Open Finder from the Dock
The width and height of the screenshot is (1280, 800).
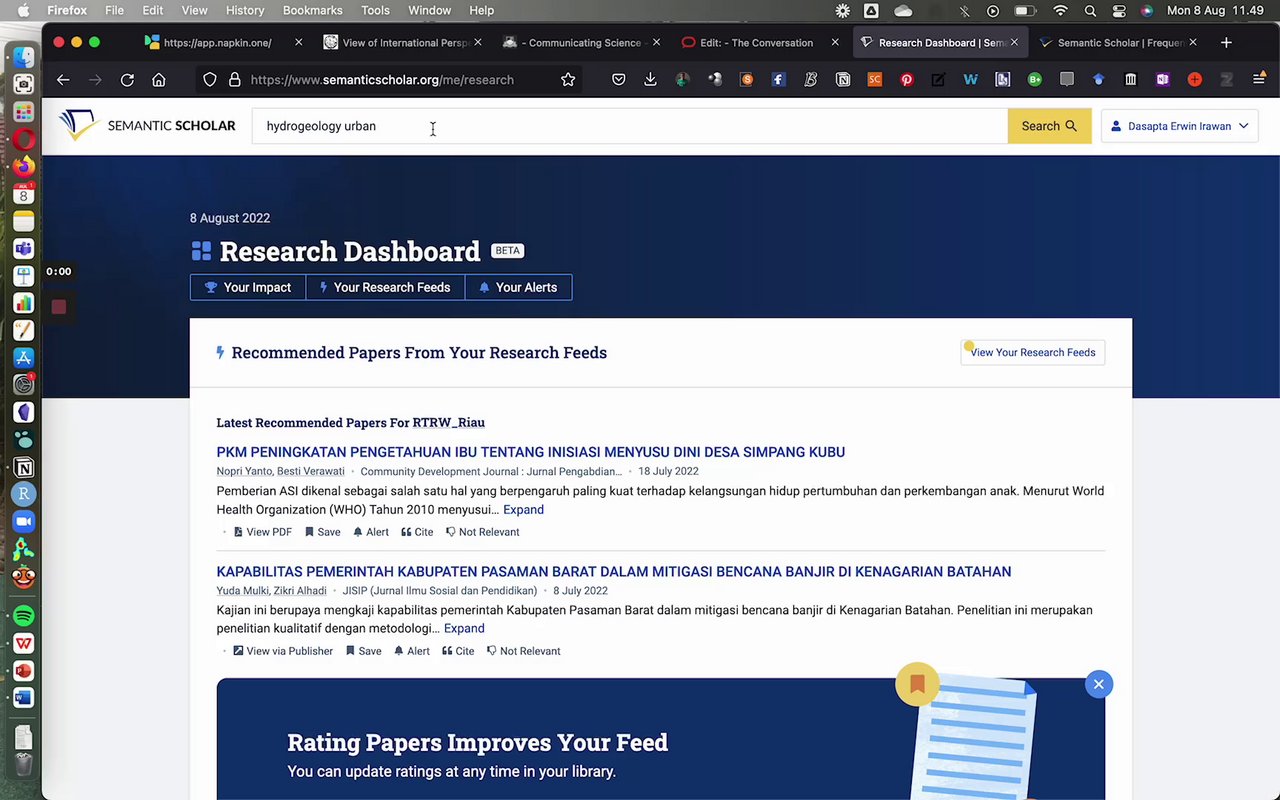[24, 57]
